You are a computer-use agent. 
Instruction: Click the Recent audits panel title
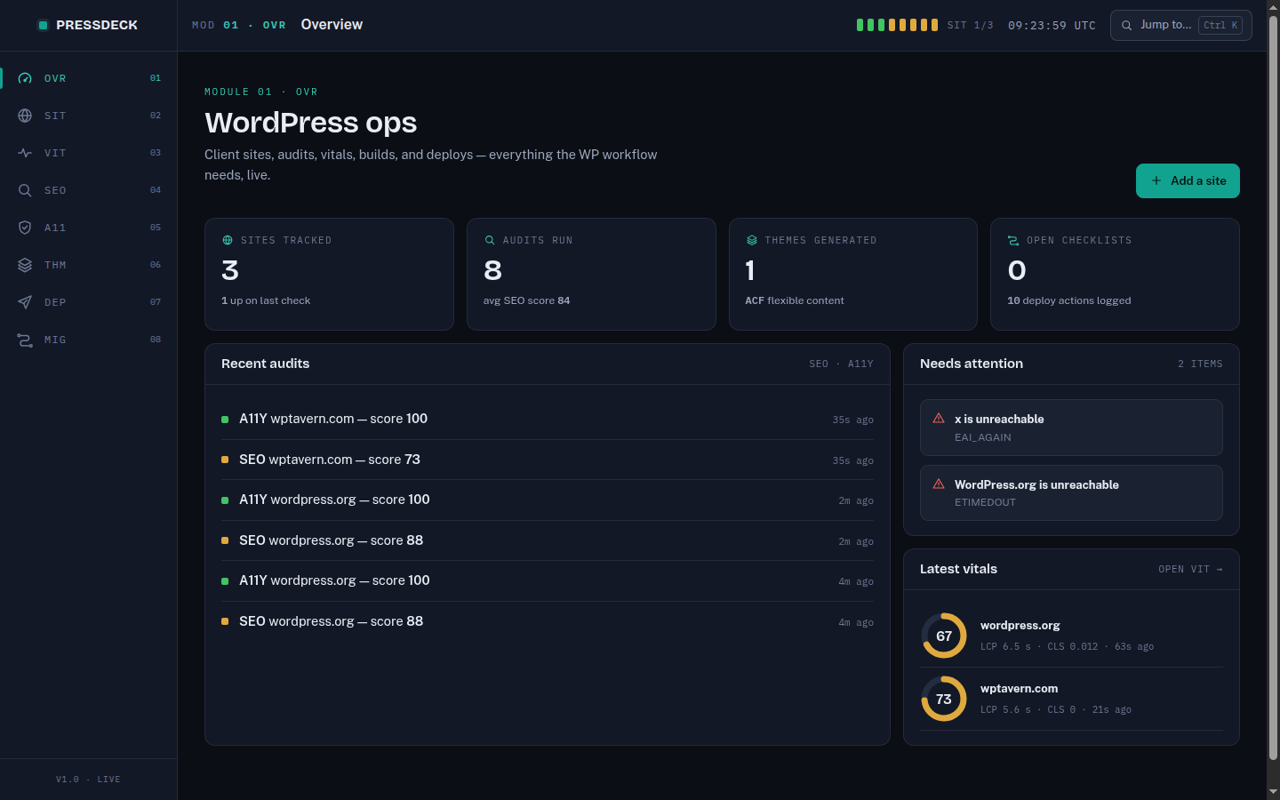coord(265,363)
